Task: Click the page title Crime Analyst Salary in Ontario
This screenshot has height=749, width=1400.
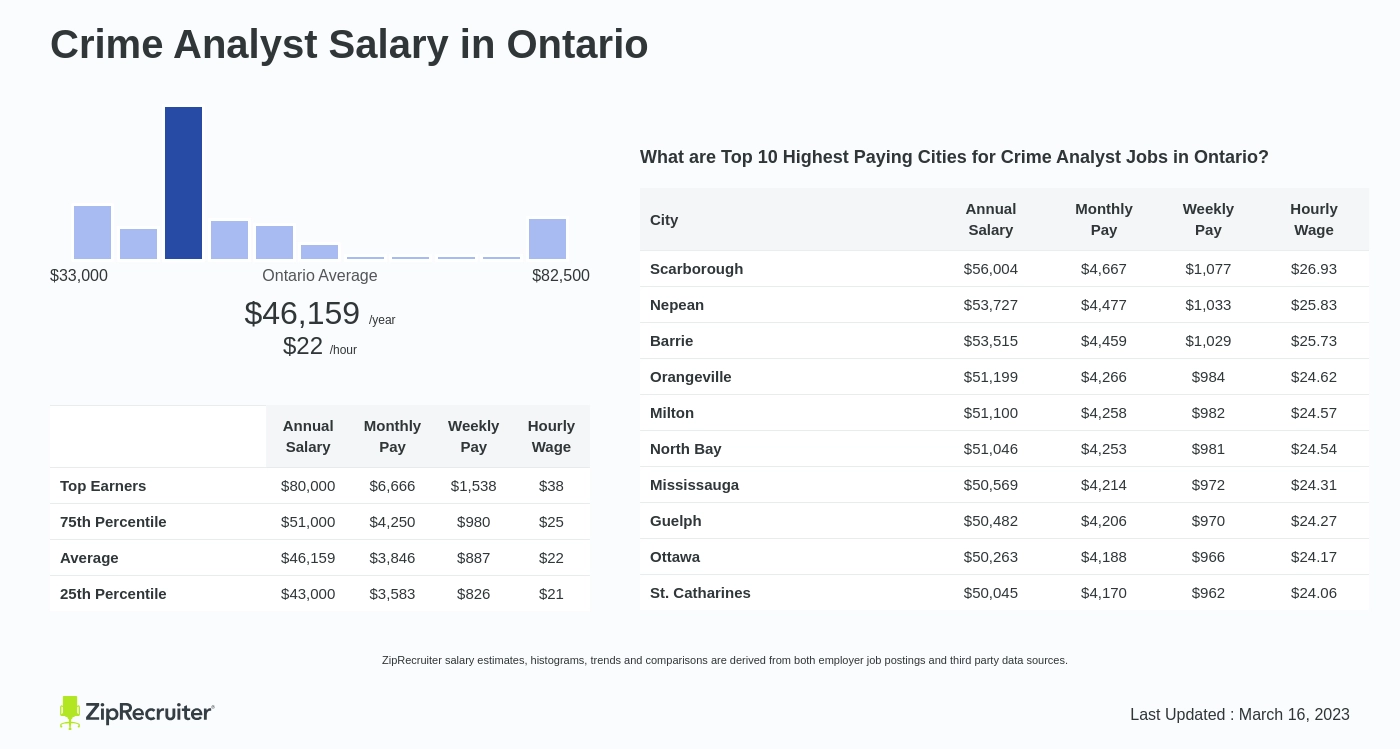Action: tap(349, 44)
